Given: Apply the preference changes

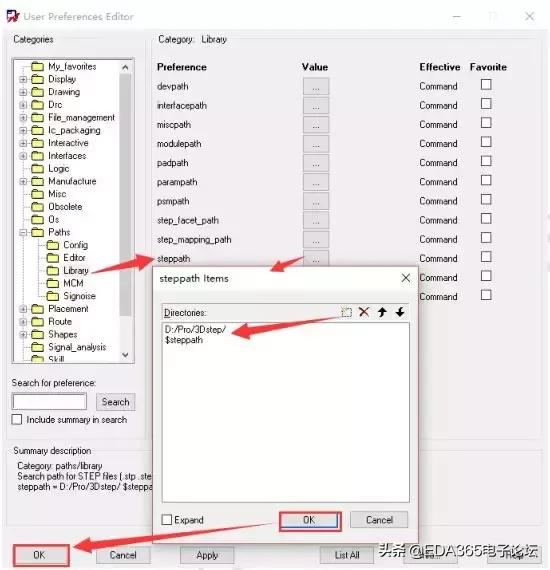Looking at the screenshot, I should [207, 555].
